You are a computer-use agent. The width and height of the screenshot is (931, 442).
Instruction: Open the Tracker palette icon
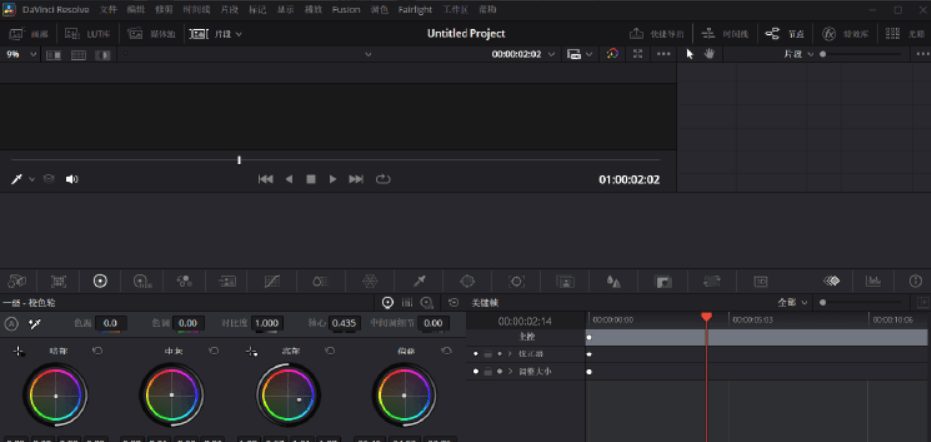tap(516, 281)
